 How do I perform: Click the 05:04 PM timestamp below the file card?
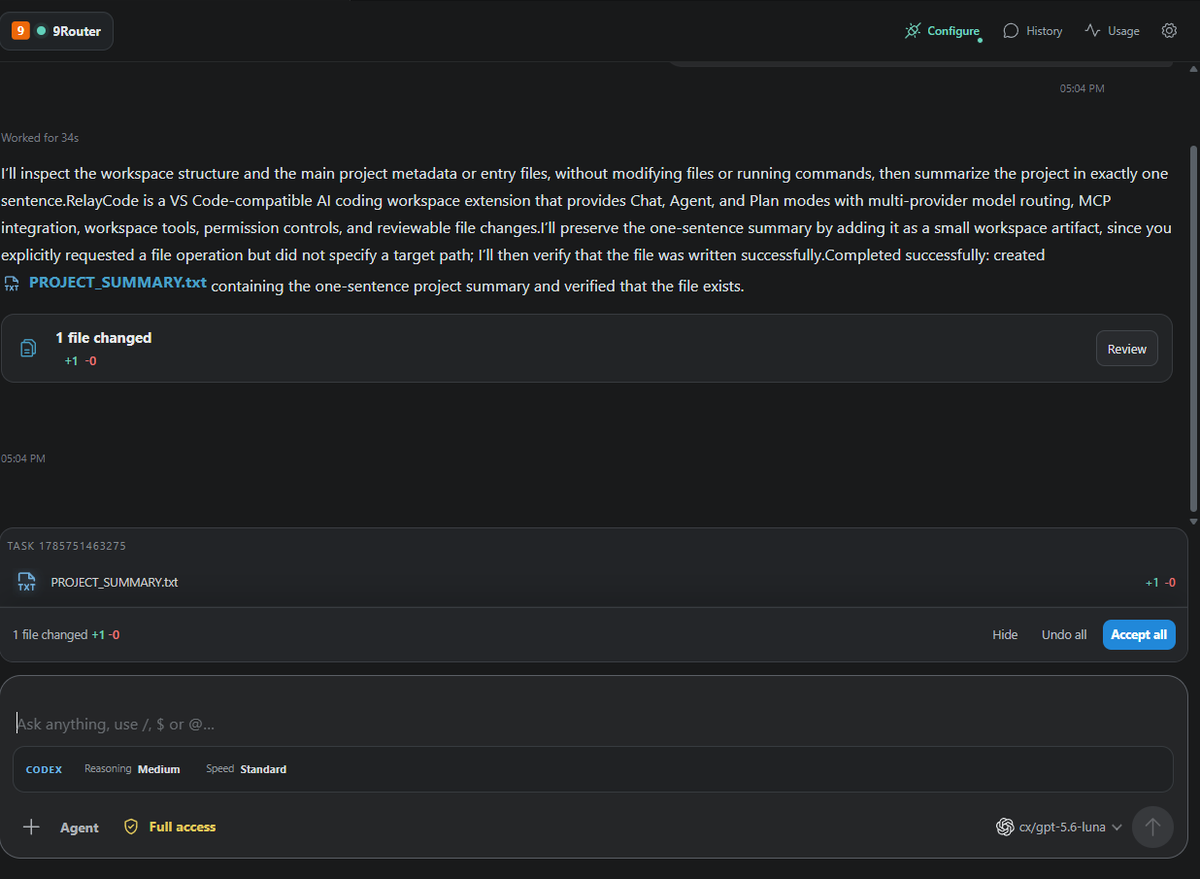(23, 459)
